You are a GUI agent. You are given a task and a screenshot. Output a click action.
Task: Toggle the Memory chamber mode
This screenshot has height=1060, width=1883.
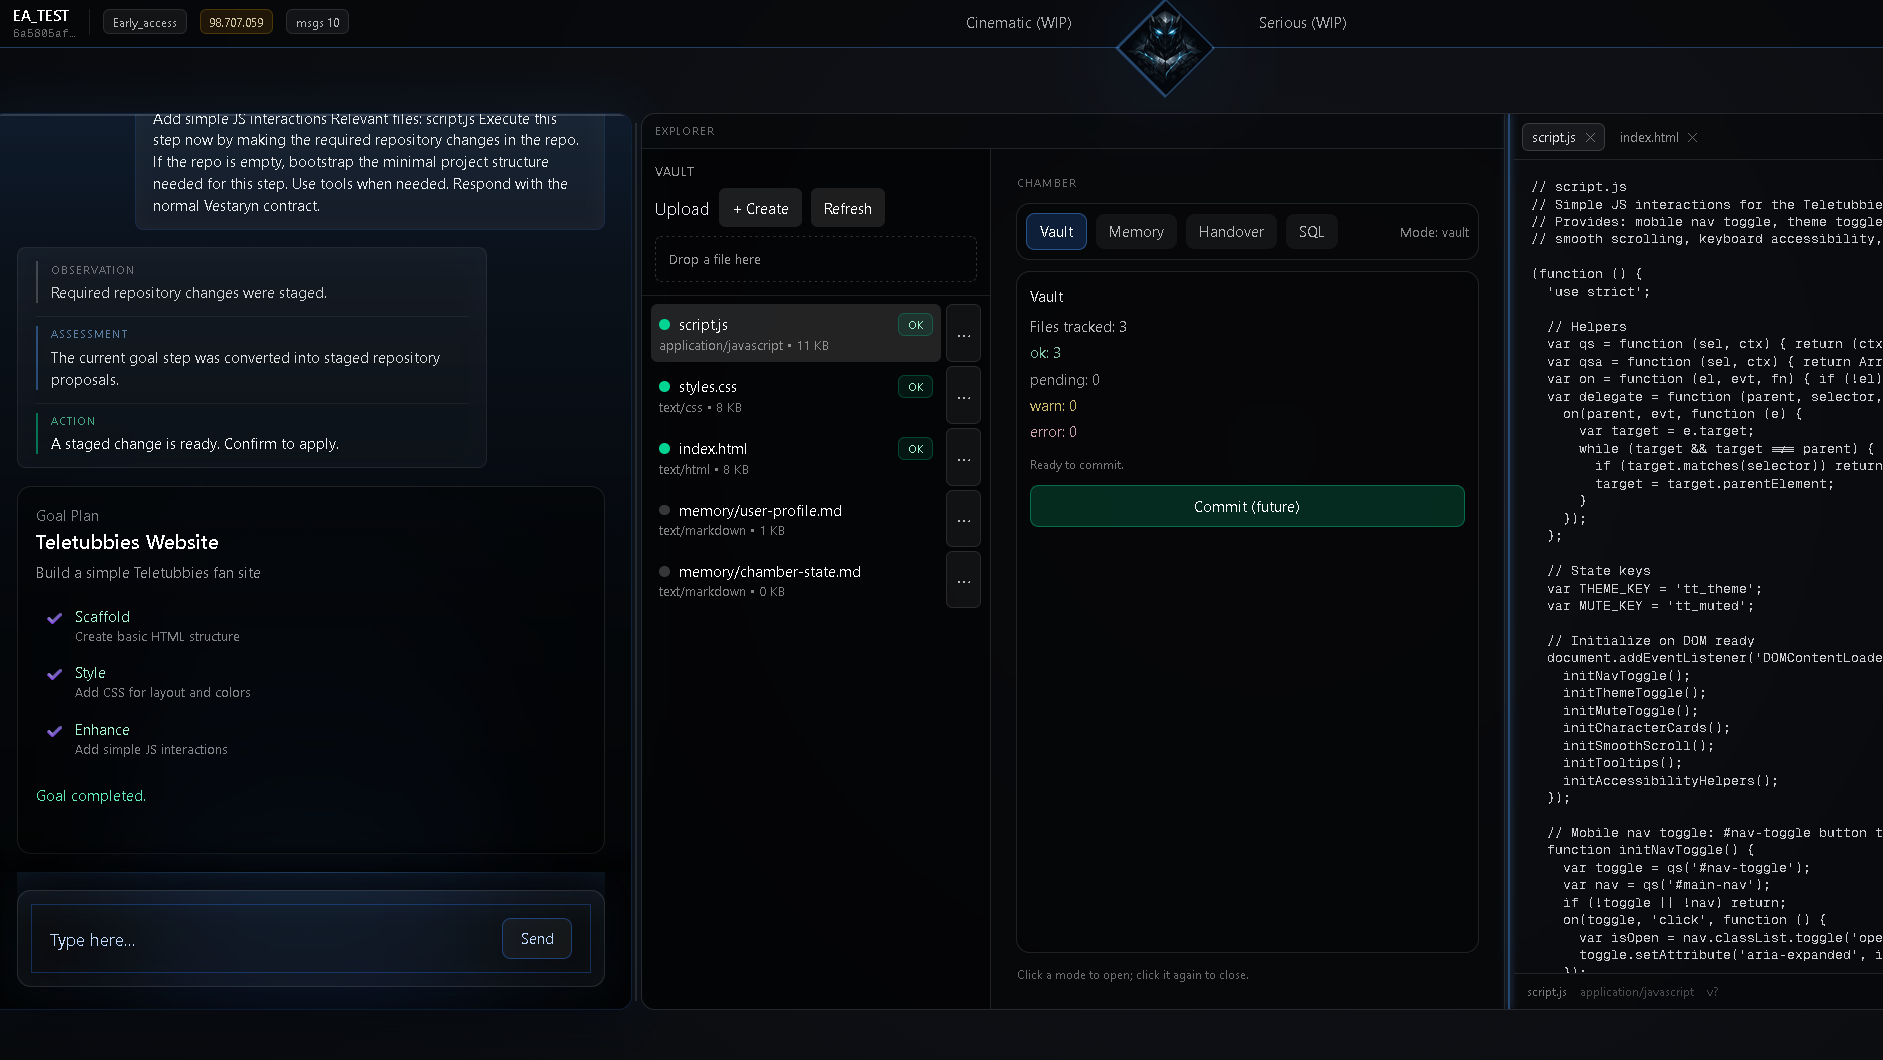pyautogui.click(x=1136, y=232)
